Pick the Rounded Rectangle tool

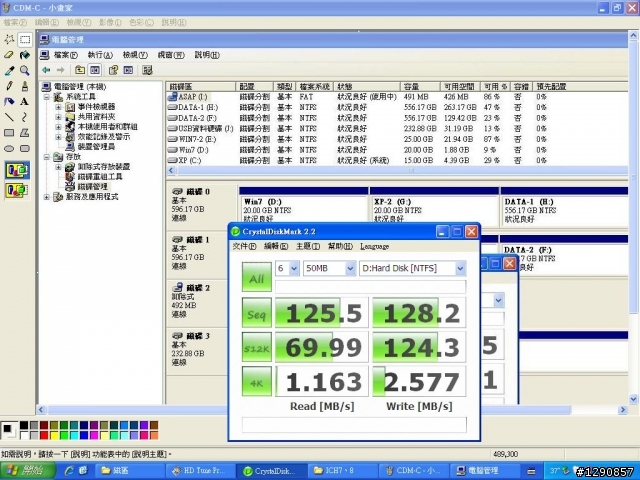pos(25,148)
